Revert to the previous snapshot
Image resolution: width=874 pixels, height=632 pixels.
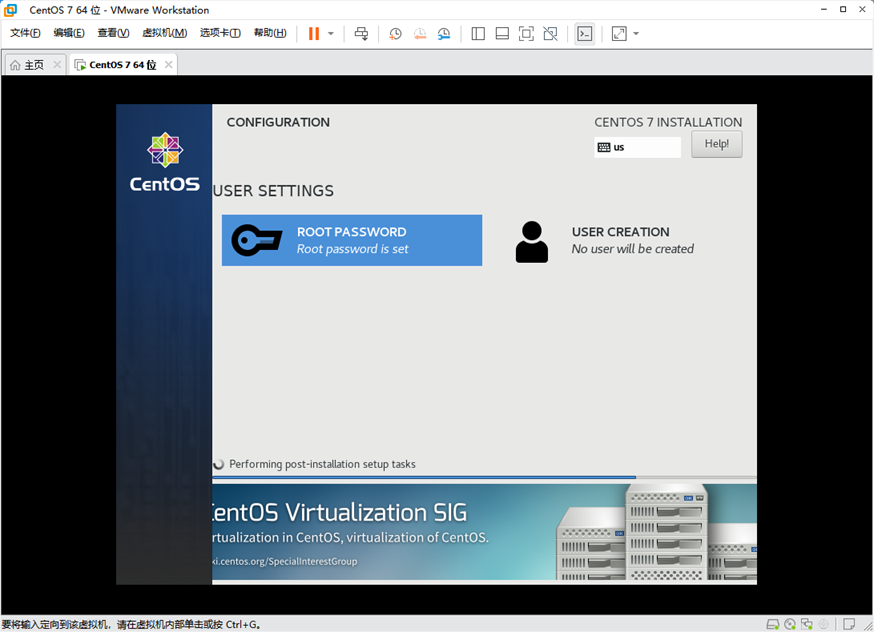click(x=420, y=33)
